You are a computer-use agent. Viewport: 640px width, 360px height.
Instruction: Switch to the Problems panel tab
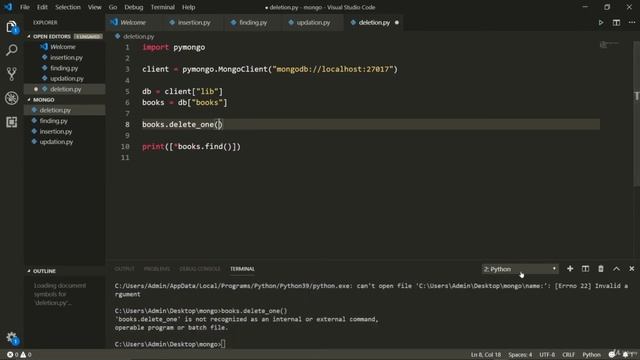pyautogui.click(x=157, y=269)
